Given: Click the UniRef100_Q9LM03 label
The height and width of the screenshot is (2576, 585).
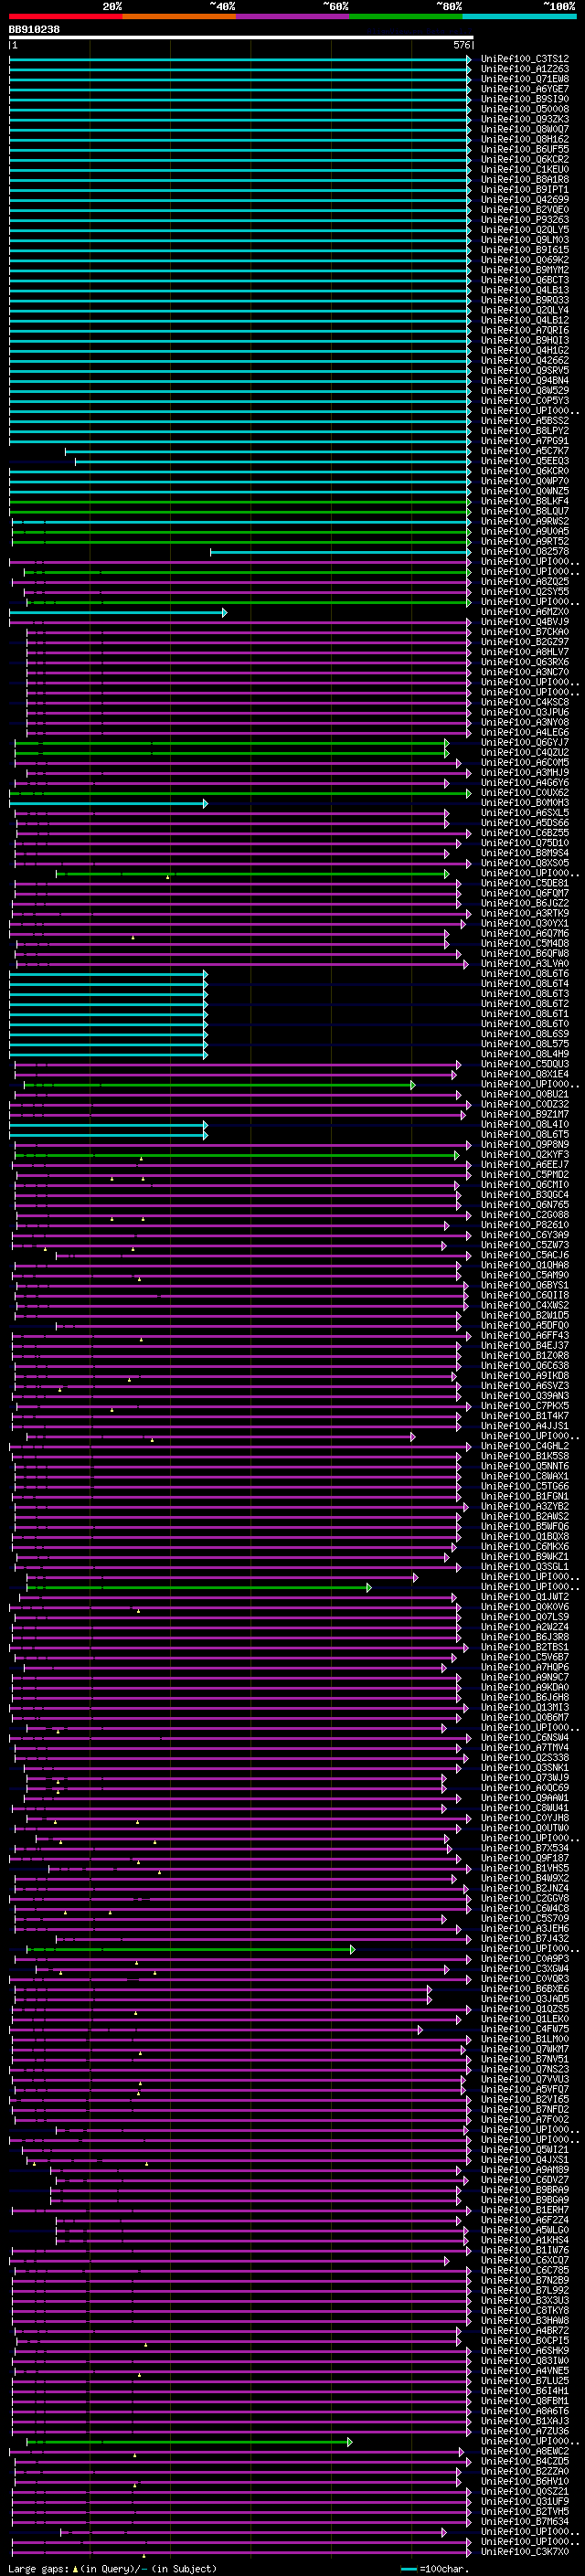Looking at the screenshot, I should 525,240.
